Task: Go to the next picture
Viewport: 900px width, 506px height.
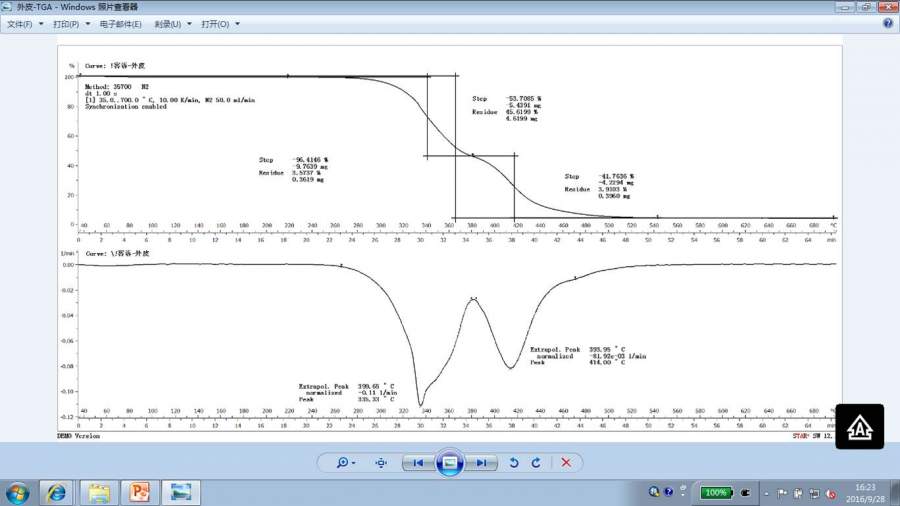Action: tap(482, 462)
